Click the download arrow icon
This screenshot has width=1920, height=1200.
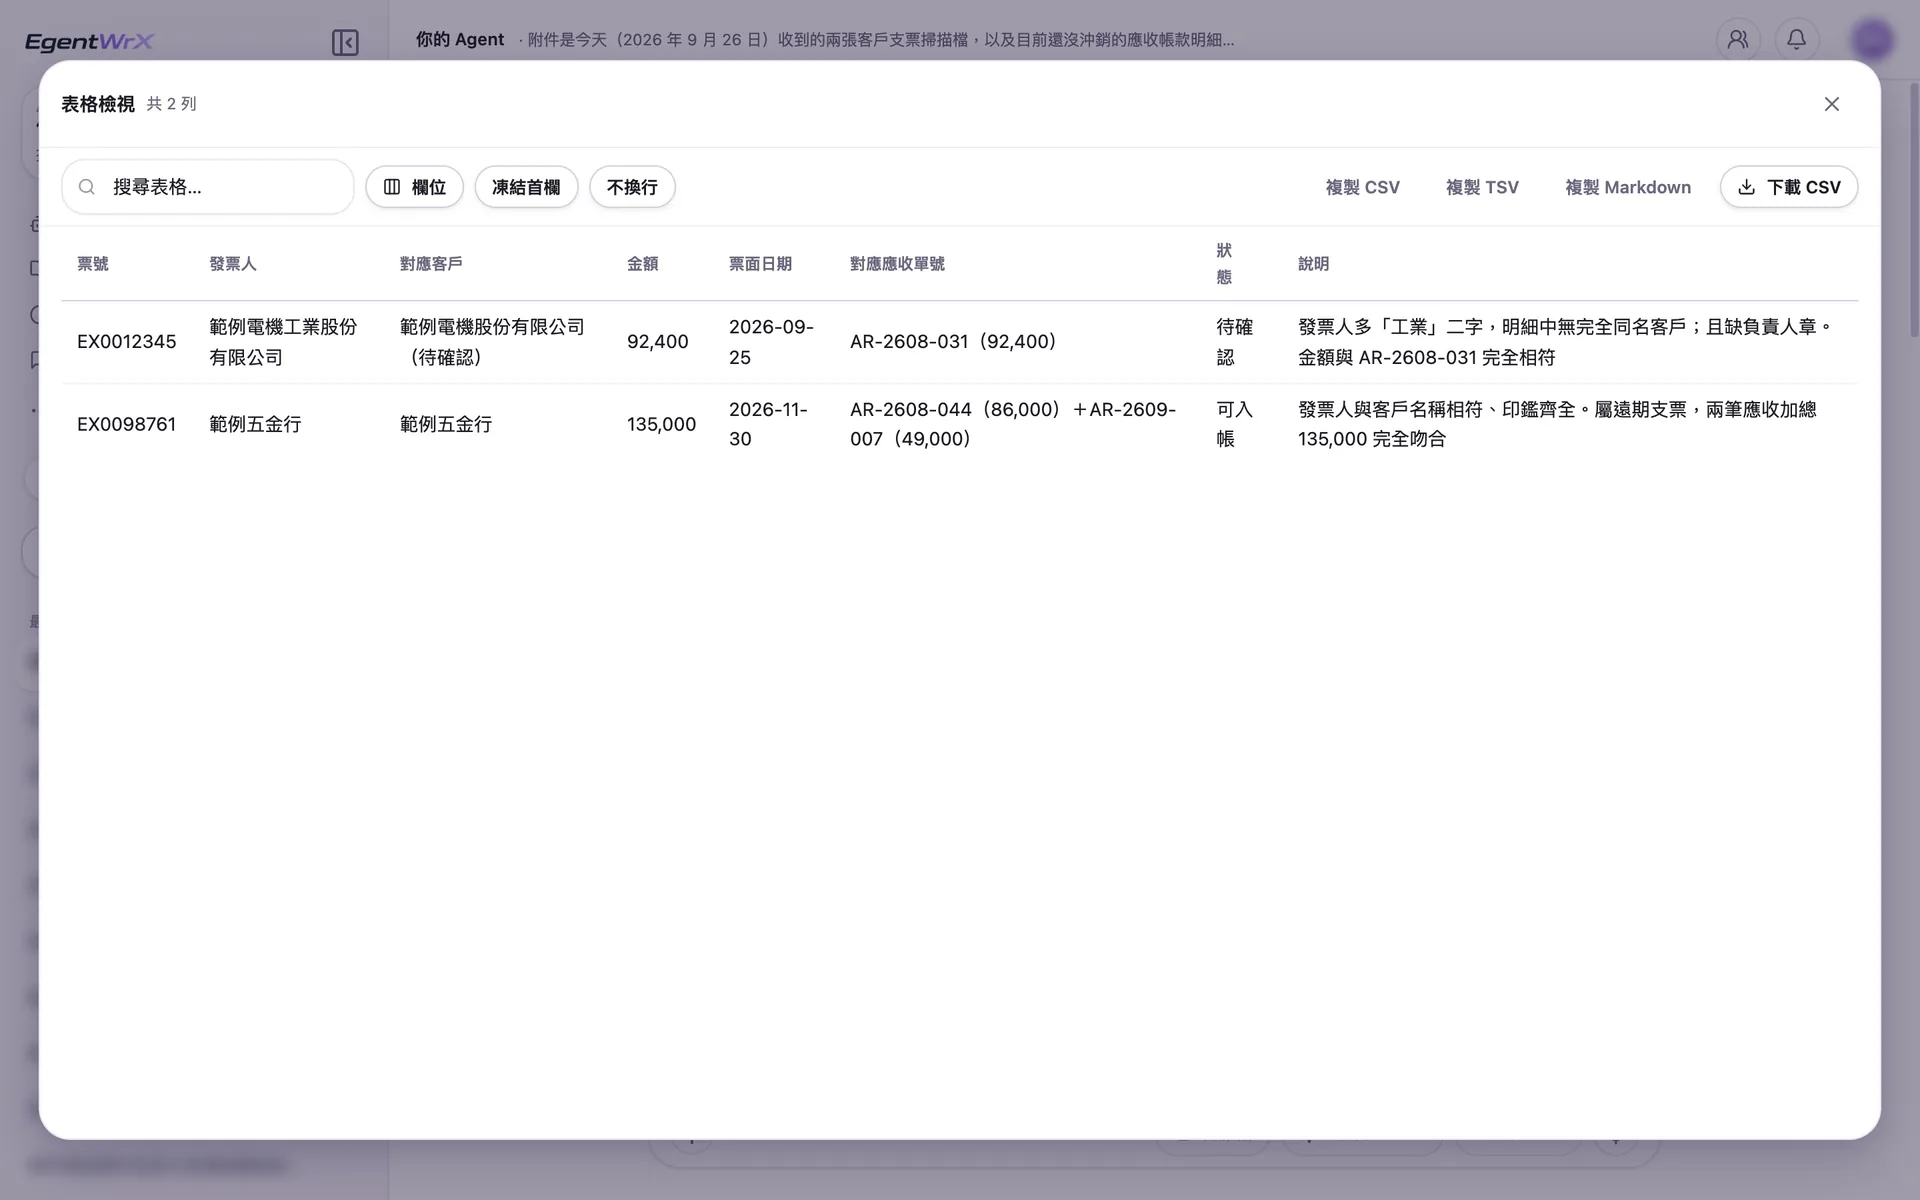[x=1746, y=187]
